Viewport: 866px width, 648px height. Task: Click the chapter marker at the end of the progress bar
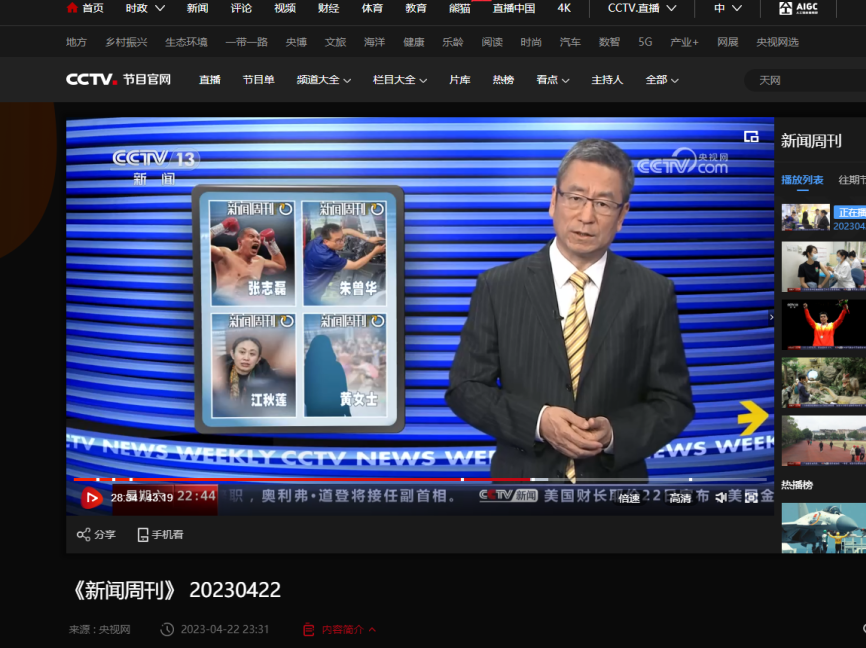[x=690, y=479]
